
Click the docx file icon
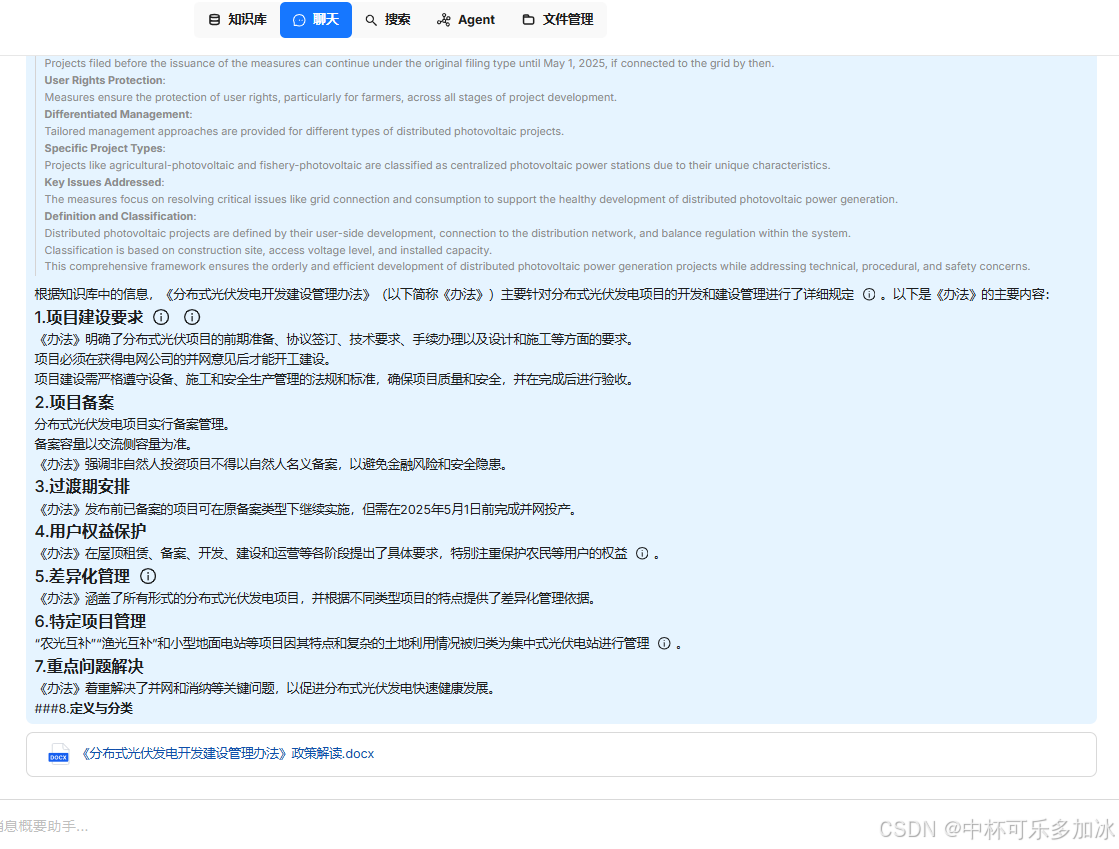coord(59,754)
